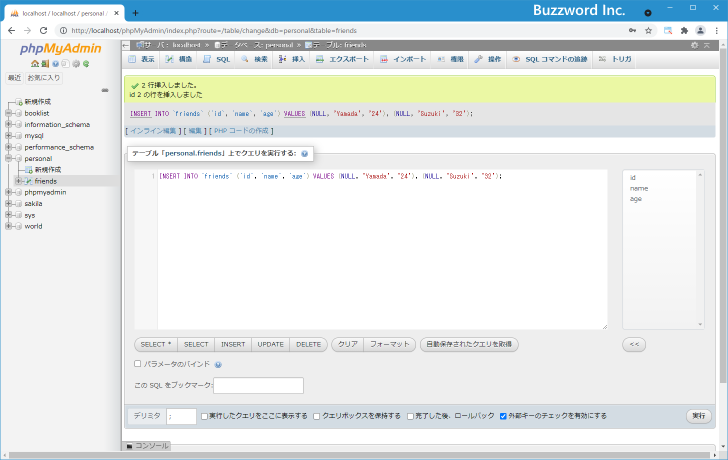This screenshot has width=728, height=460.
Task: Click the browser back arrow
Action: point(11,31)
